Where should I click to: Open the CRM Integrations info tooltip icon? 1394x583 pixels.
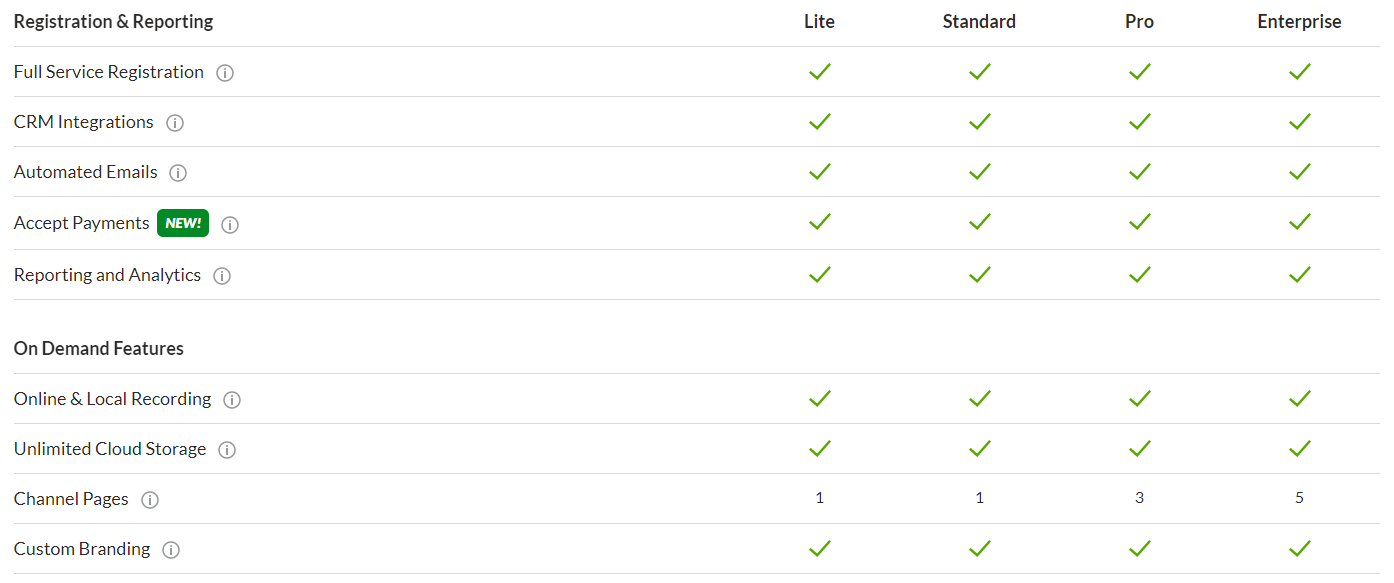[175, 123]
